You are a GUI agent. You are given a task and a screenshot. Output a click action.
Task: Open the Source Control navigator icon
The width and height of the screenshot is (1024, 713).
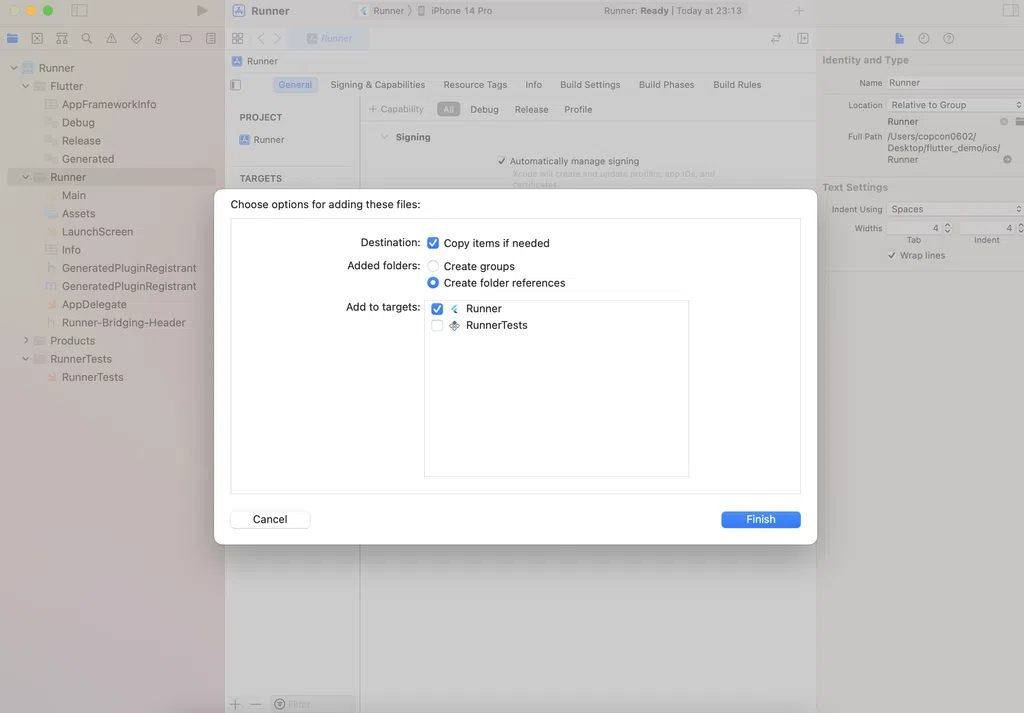[x=37, y=39]
